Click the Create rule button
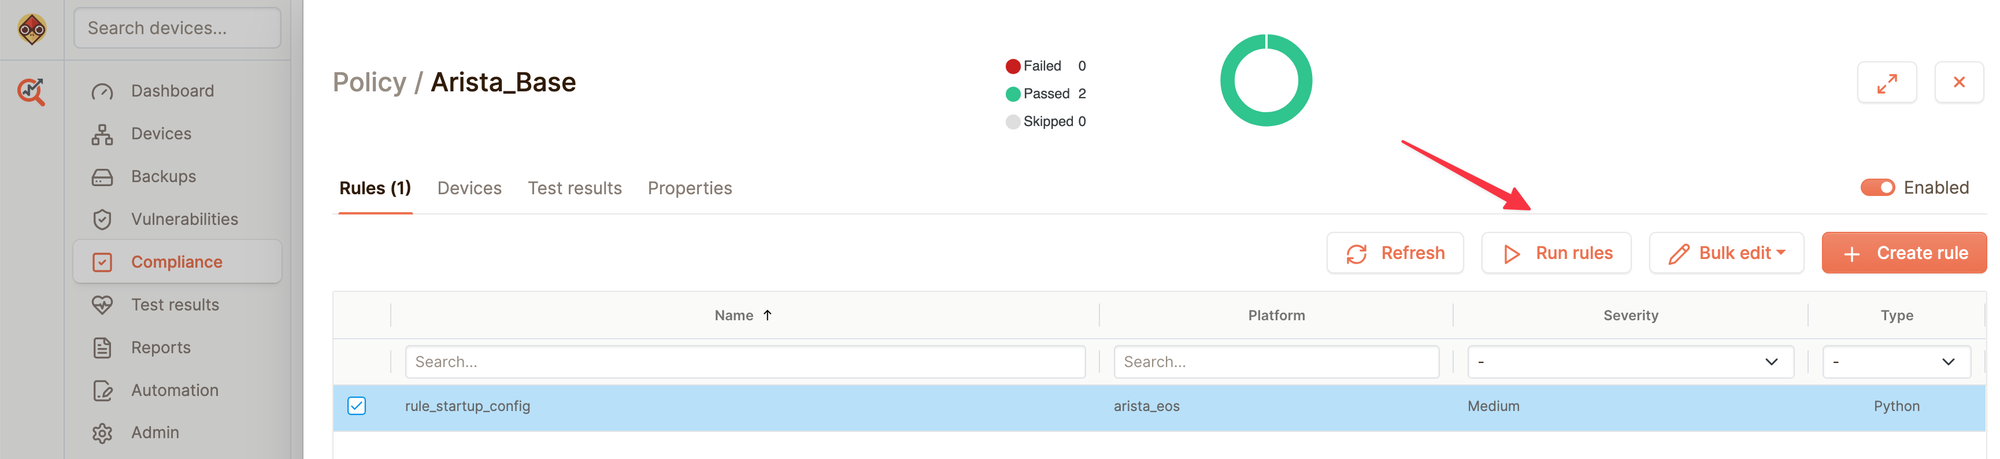2000x459 pixels. pyautogui.click(x=1904, y=253)
